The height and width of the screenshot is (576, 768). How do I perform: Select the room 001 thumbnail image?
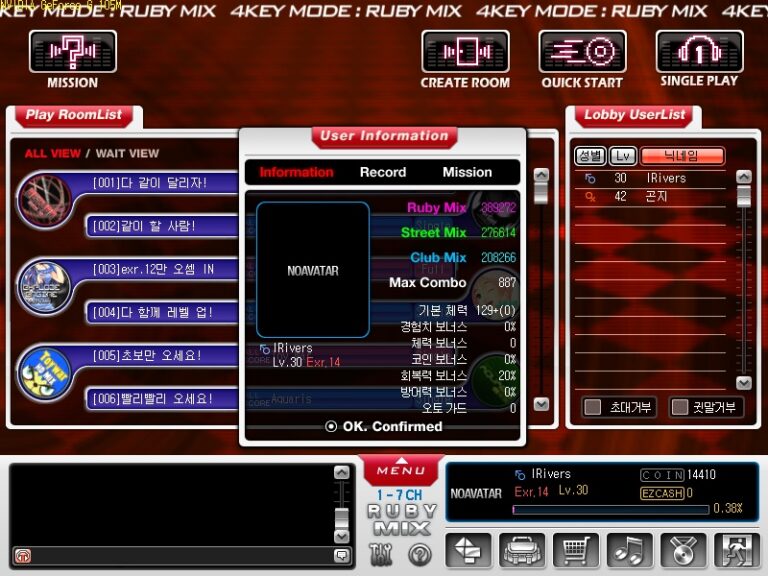coord(44,201)
